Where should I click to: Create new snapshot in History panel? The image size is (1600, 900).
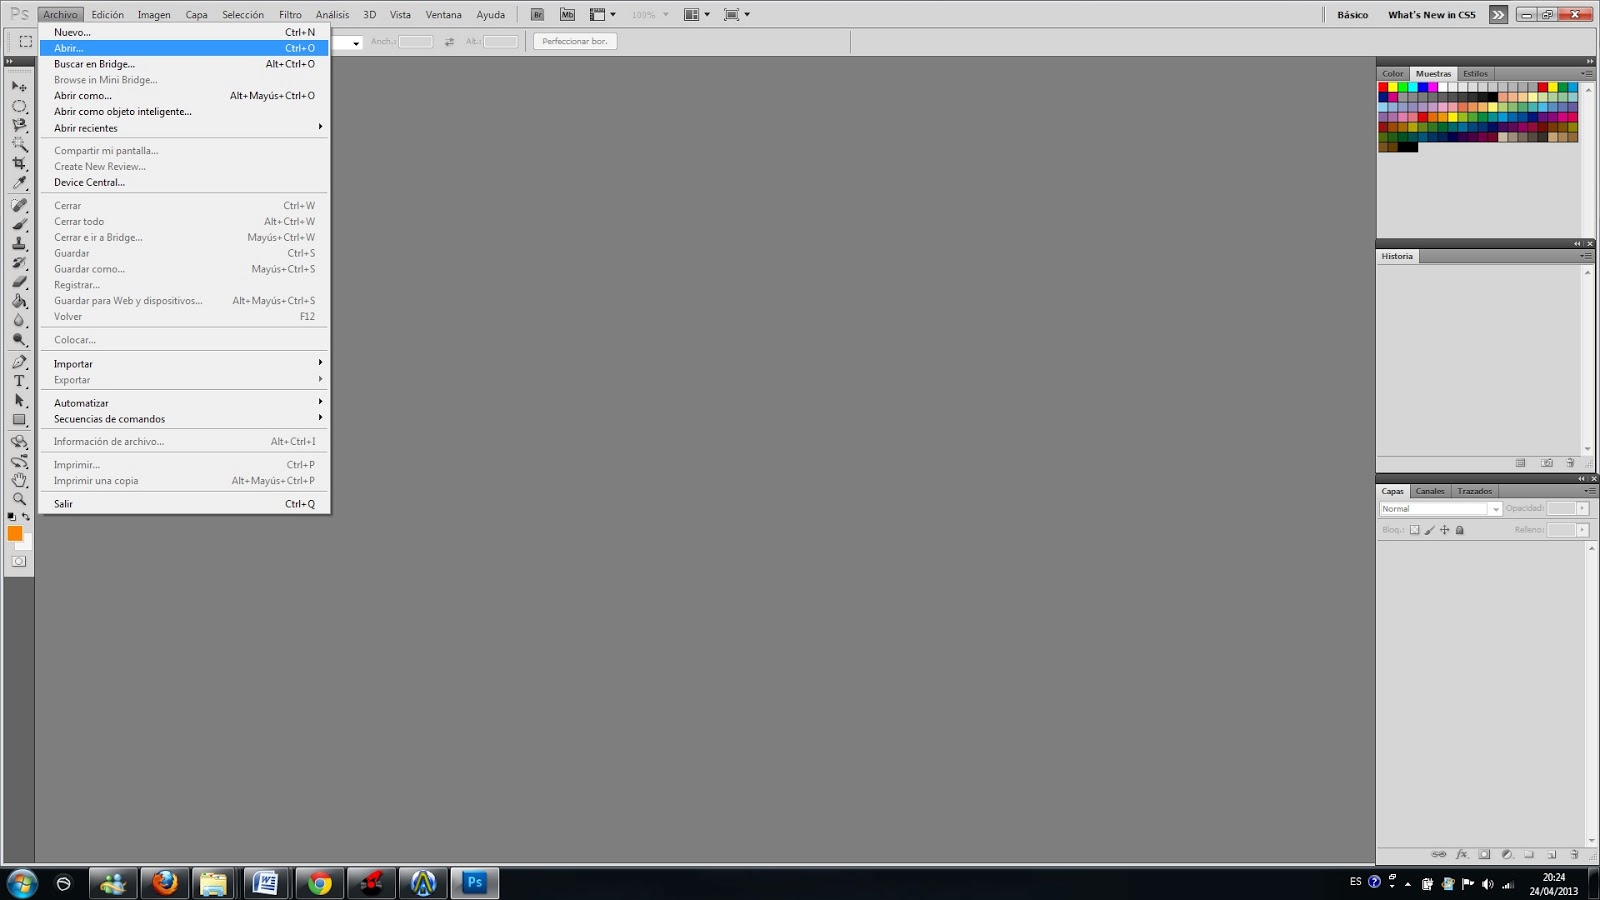coord(1547,463)
